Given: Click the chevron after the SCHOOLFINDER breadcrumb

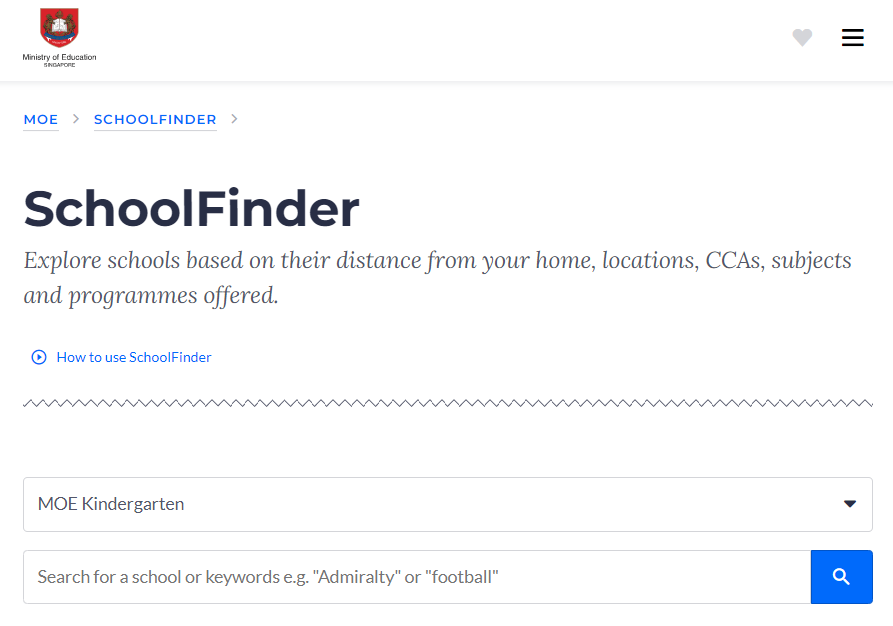Looking at the screenshot, I should point(234,119).
